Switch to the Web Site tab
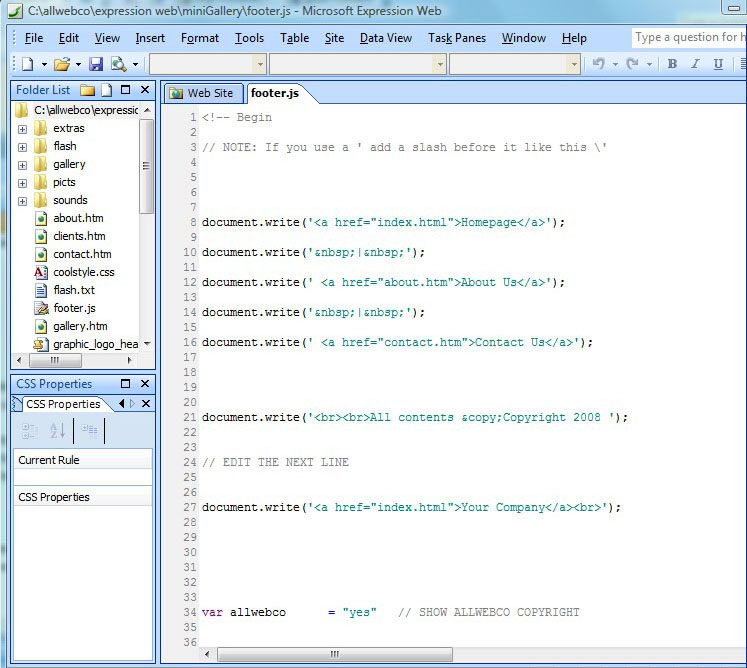Screen dimensions: 747x668 (203, 93)
